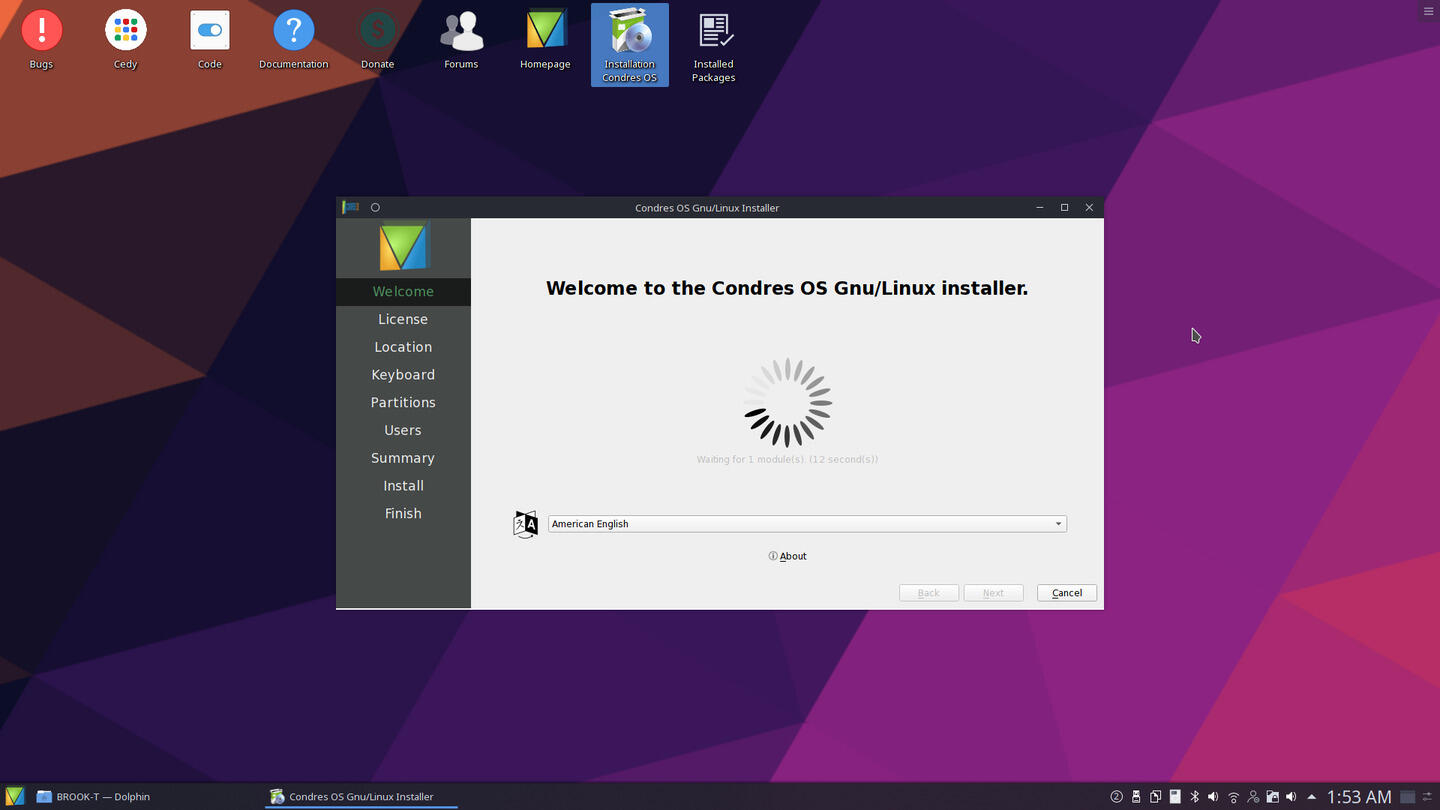Select the Installation Condres OS desktop icon
This screenshot has height=810, width=1440.
click(x=629, y=45)
